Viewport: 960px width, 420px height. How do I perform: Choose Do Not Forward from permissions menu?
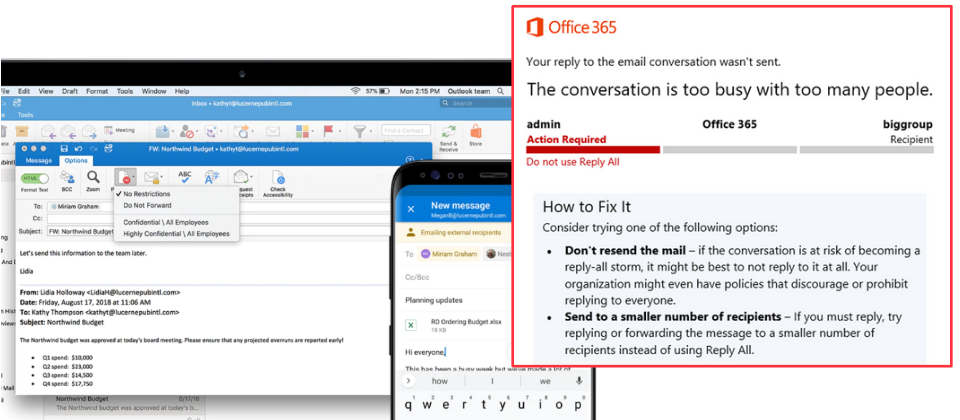(x=148, y=206)
